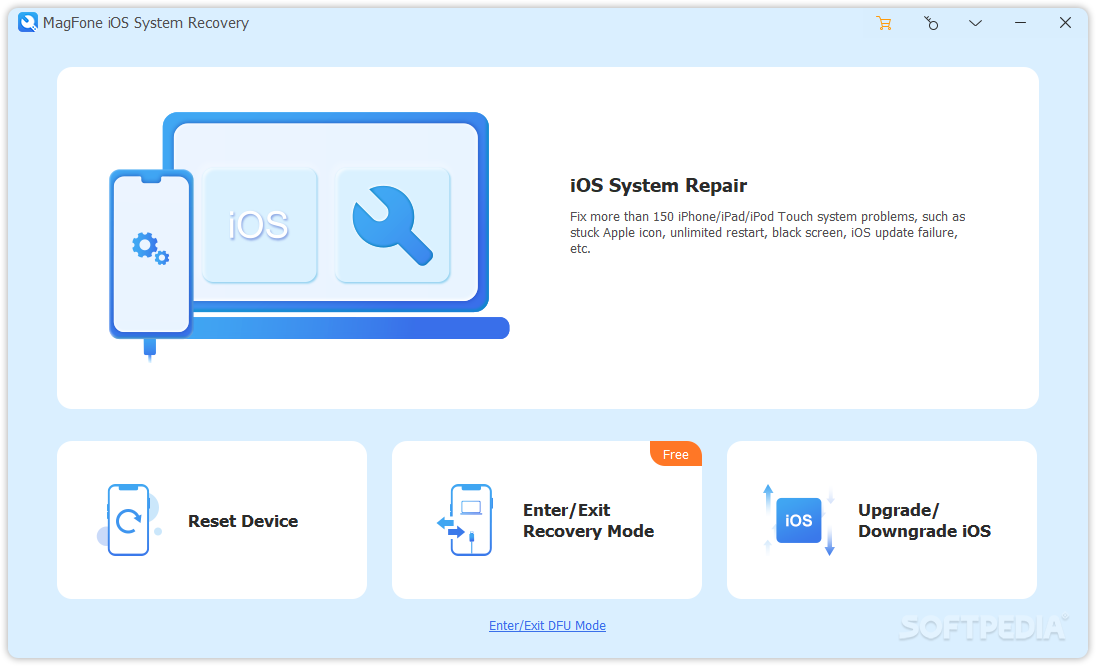Click the register key icon
This screenshot has width=1096, height=666.
click(930, 23)
